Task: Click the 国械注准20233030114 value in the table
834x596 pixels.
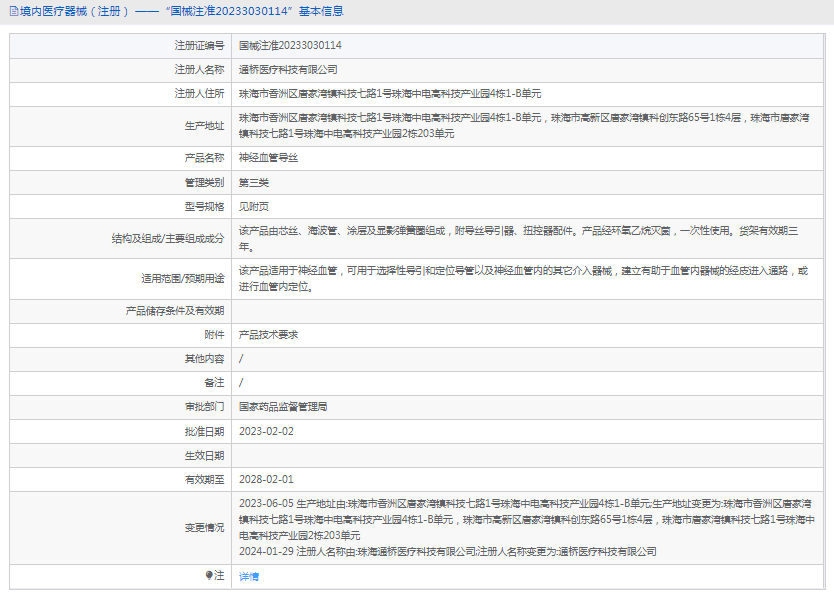Action: pyautogui.click(x=290, y=46)
